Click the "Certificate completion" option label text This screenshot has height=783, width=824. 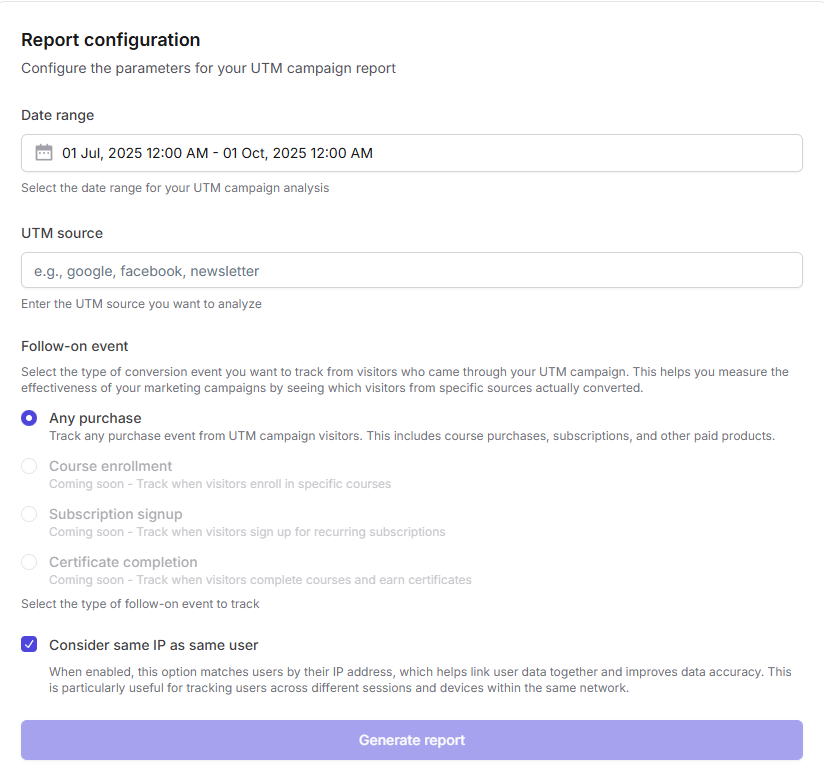pyautogui.click(x=123, y=562)
